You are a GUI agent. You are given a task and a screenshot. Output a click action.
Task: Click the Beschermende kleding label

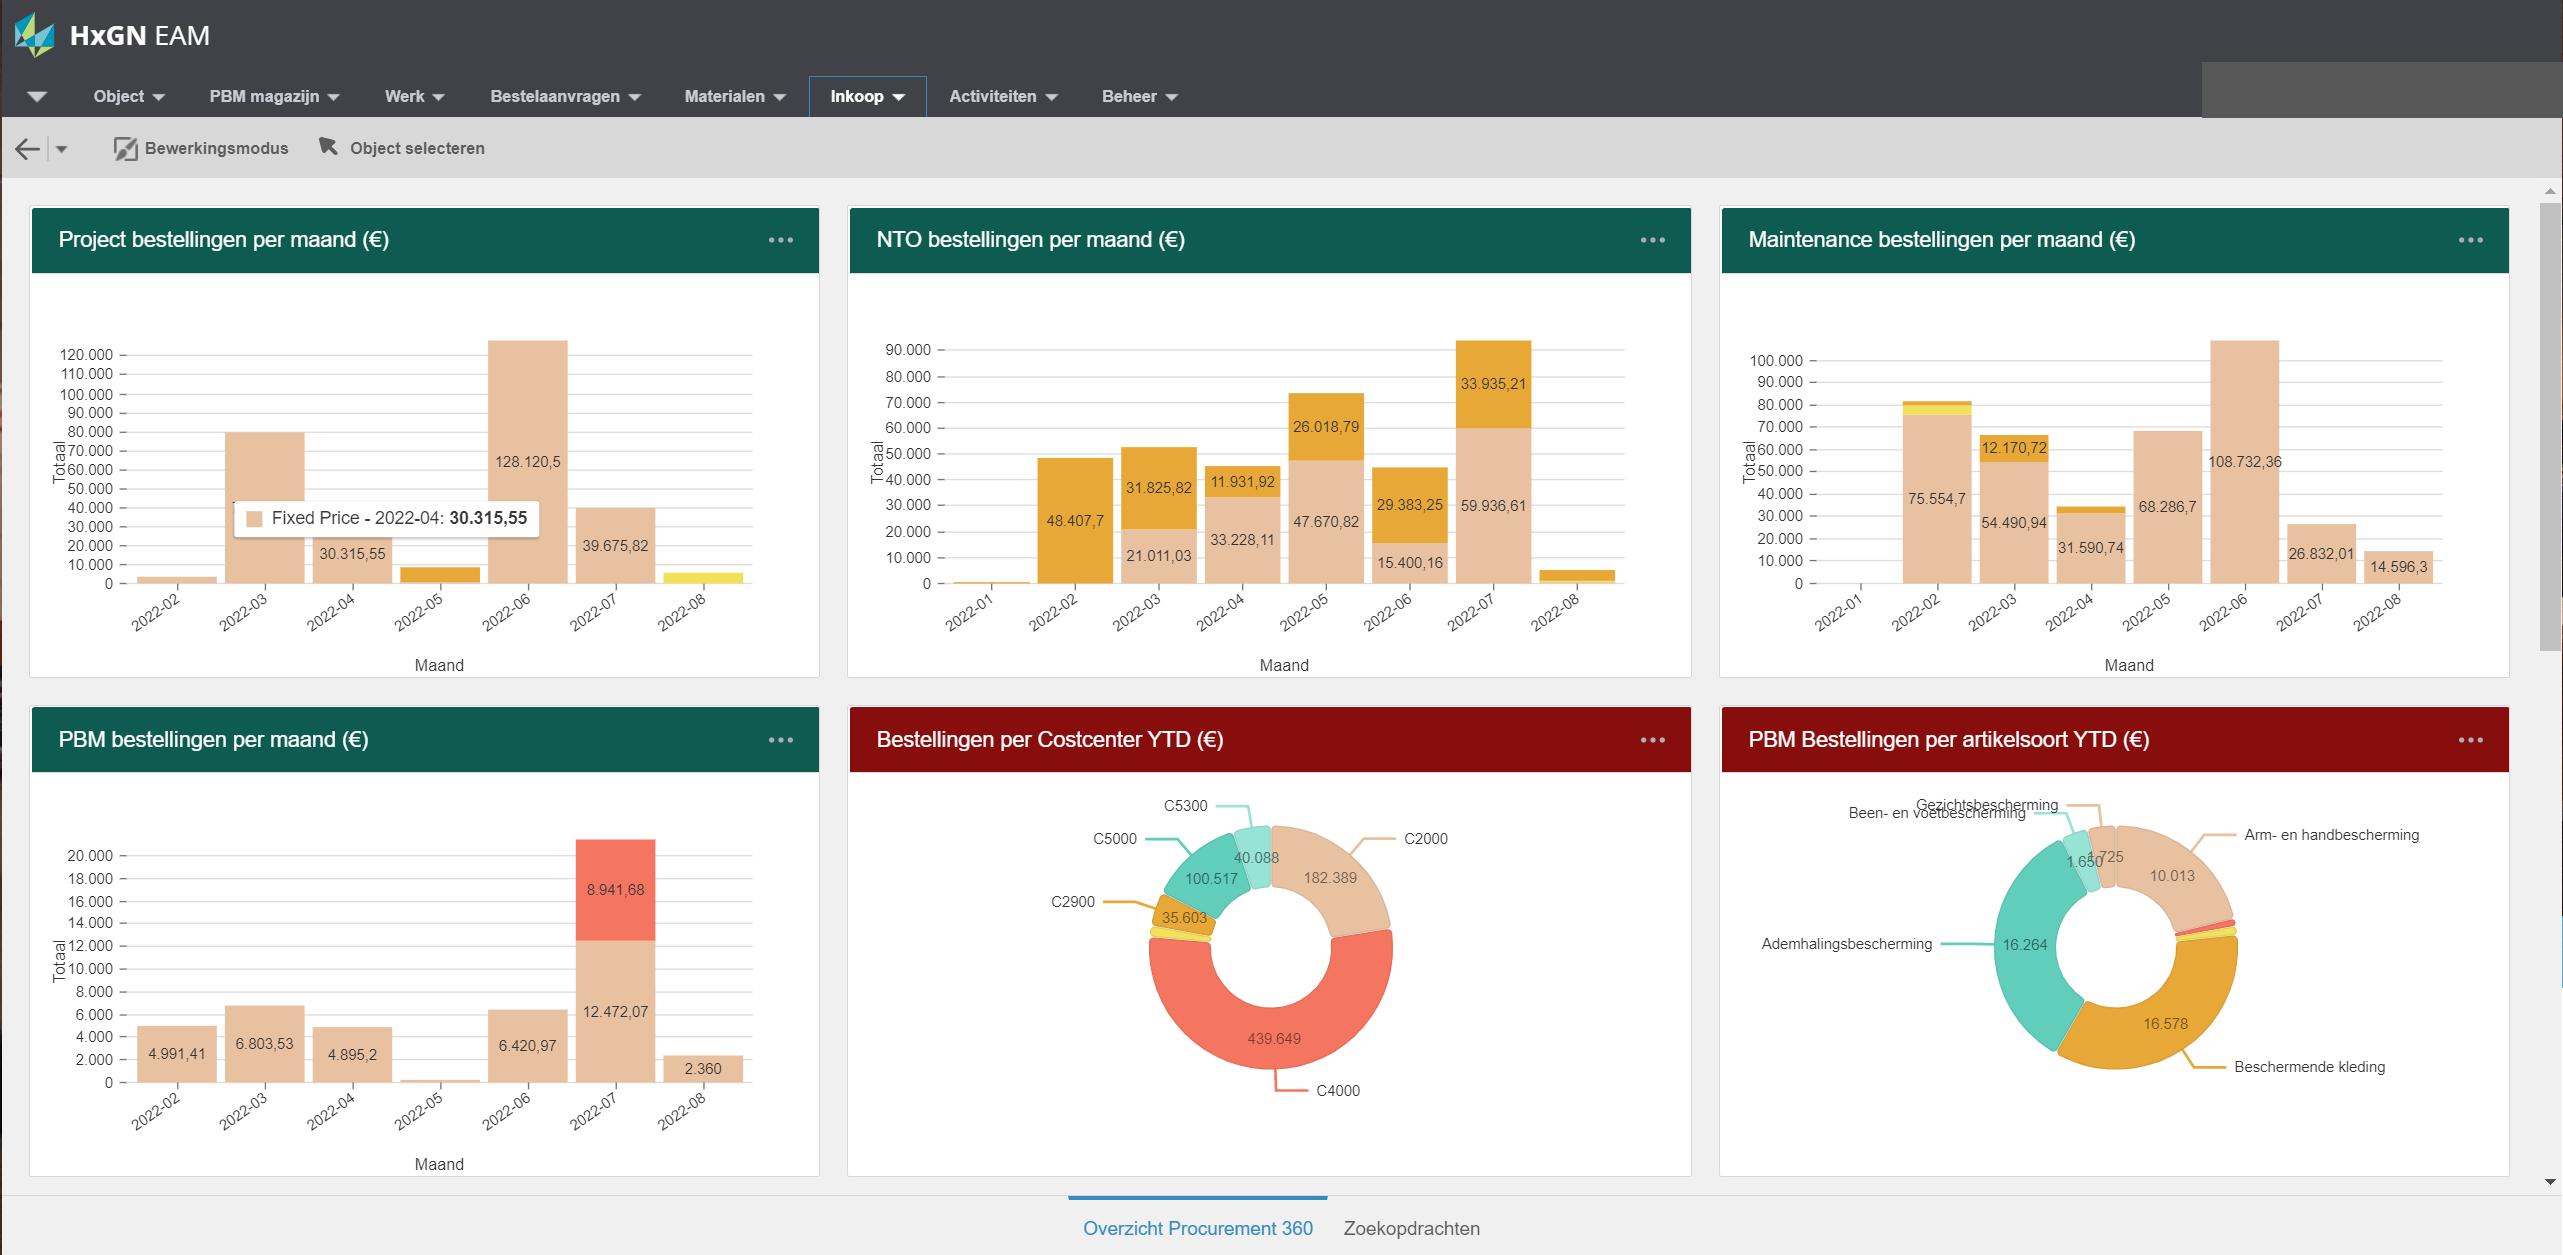(2309, 1067)
